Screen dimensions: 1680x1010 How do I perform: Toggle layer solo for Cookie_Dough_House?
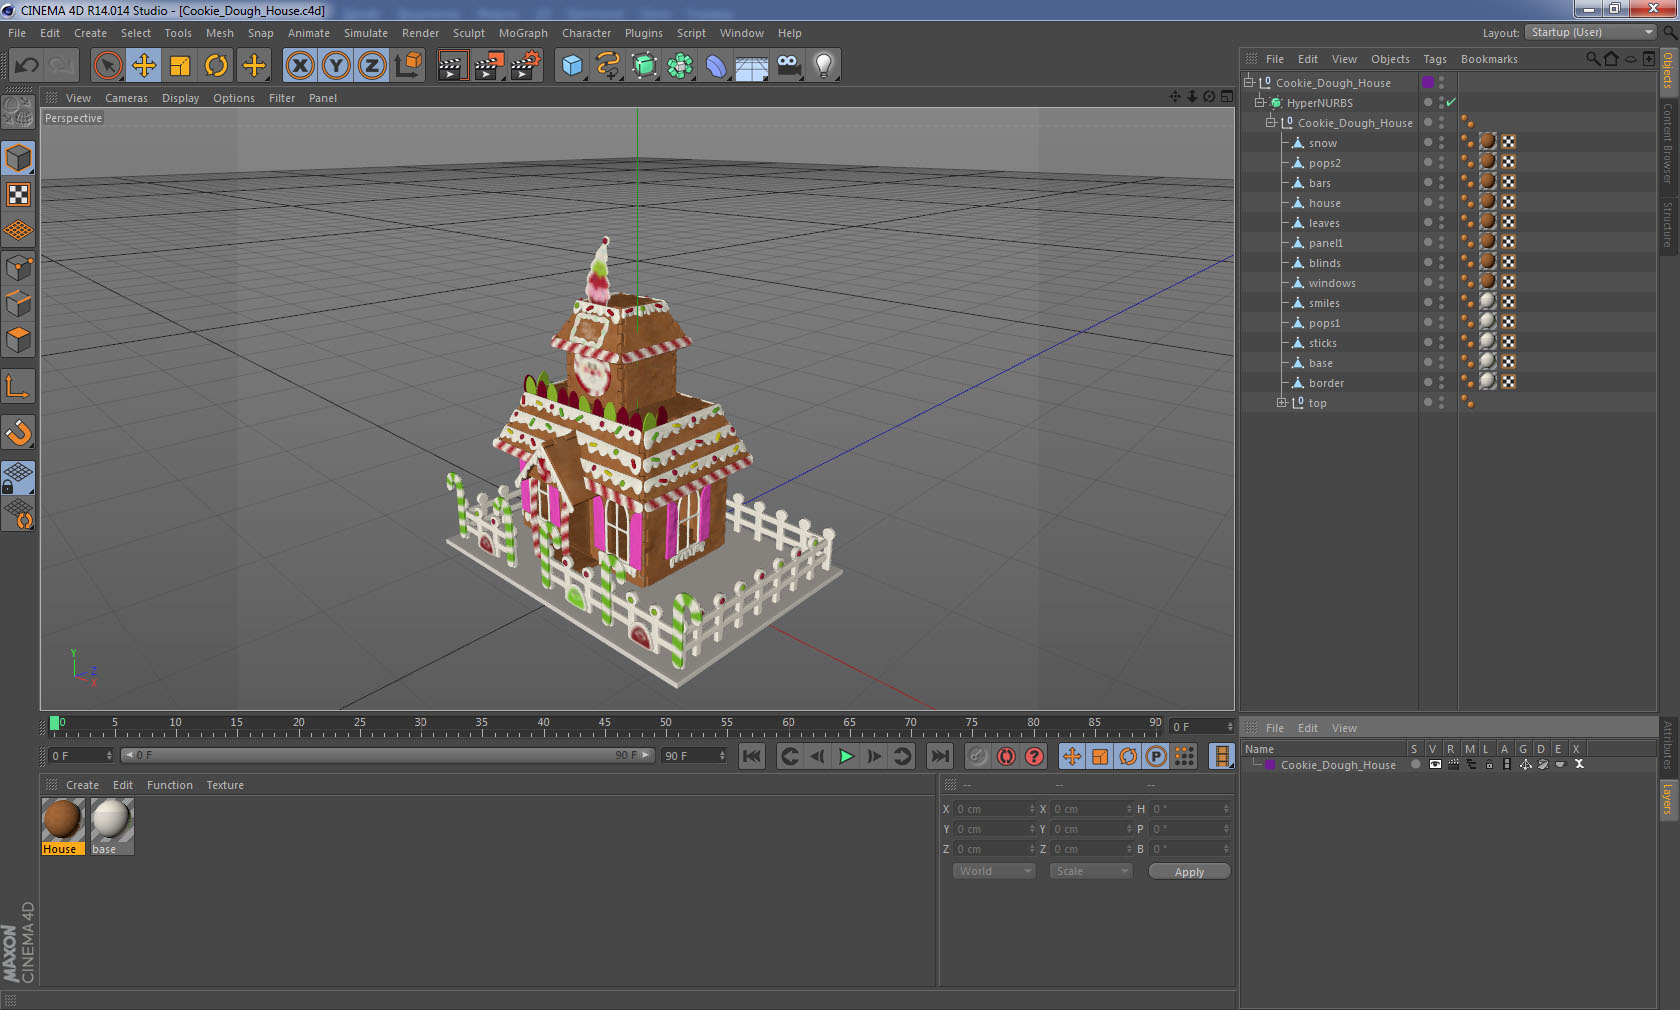pos(1416,764)
